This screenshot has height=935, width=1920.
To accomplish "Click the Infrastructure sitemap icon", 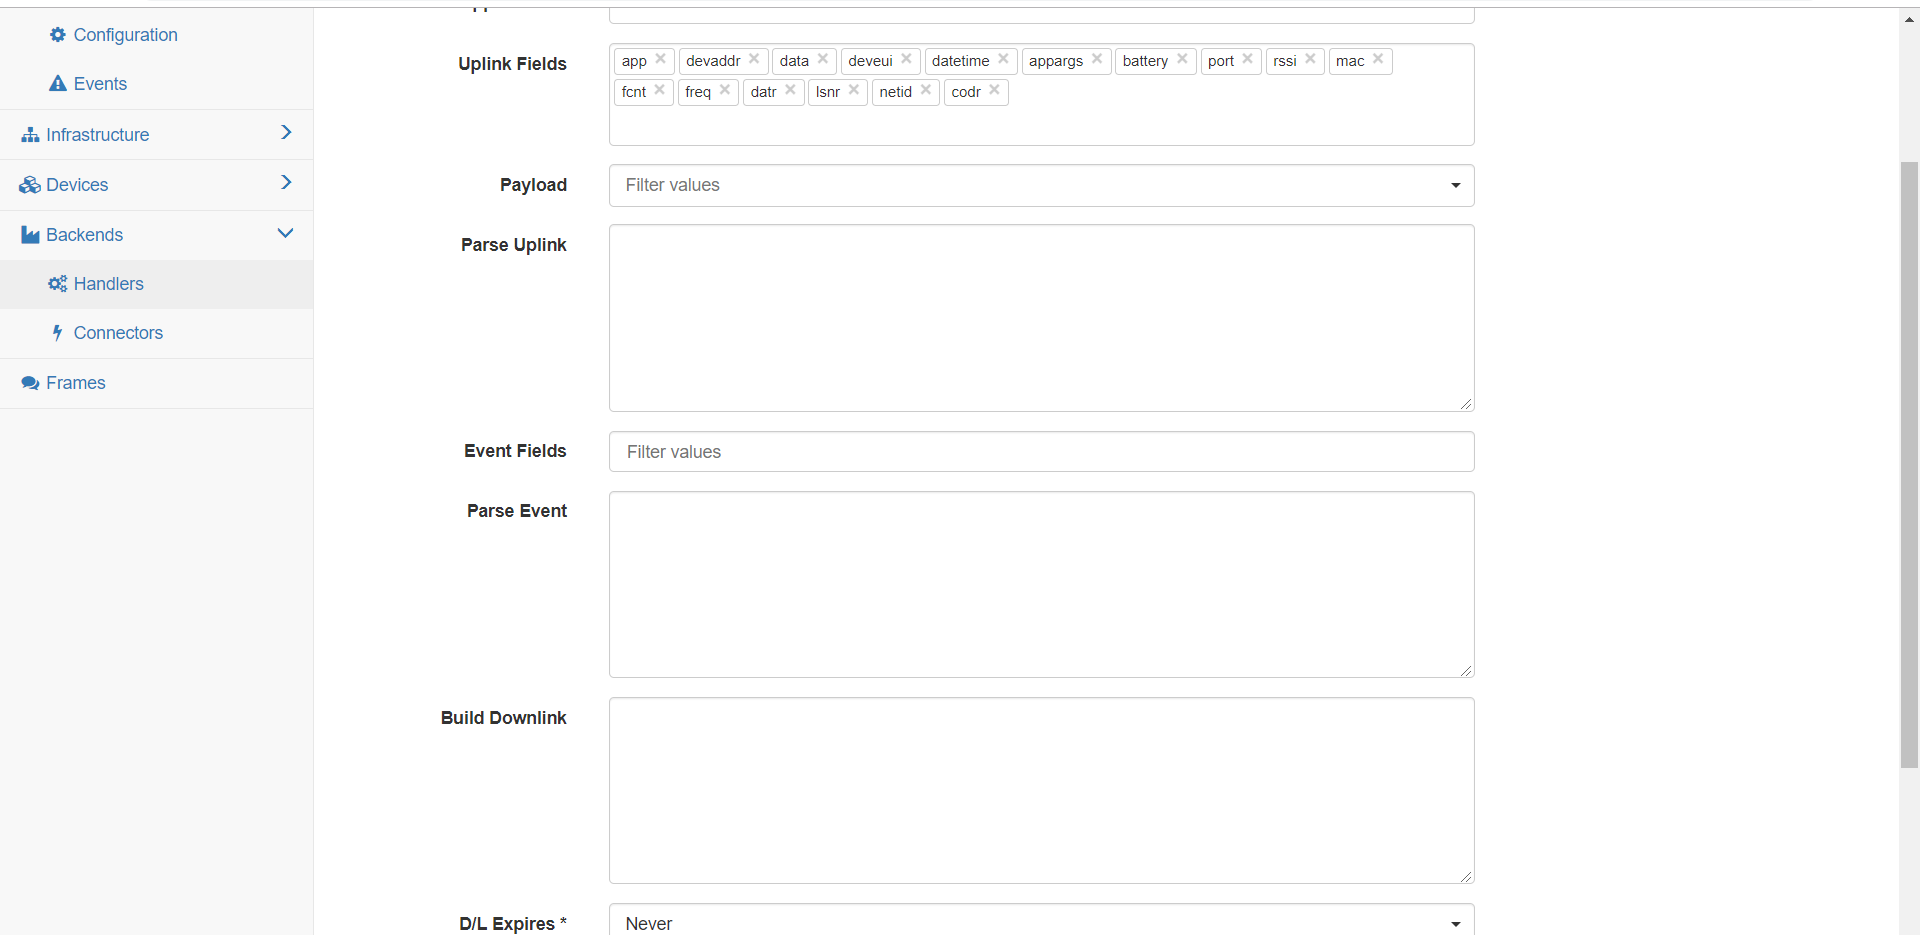I will tap(30, 134).
